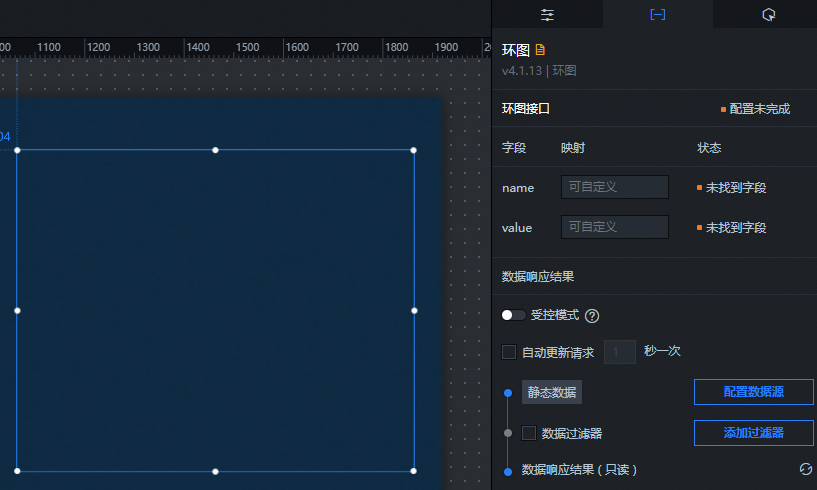The width and height of the screenshot is (817, 490).
Task: Switch to the data source bracket tab
Action: [x=658, y=14]
